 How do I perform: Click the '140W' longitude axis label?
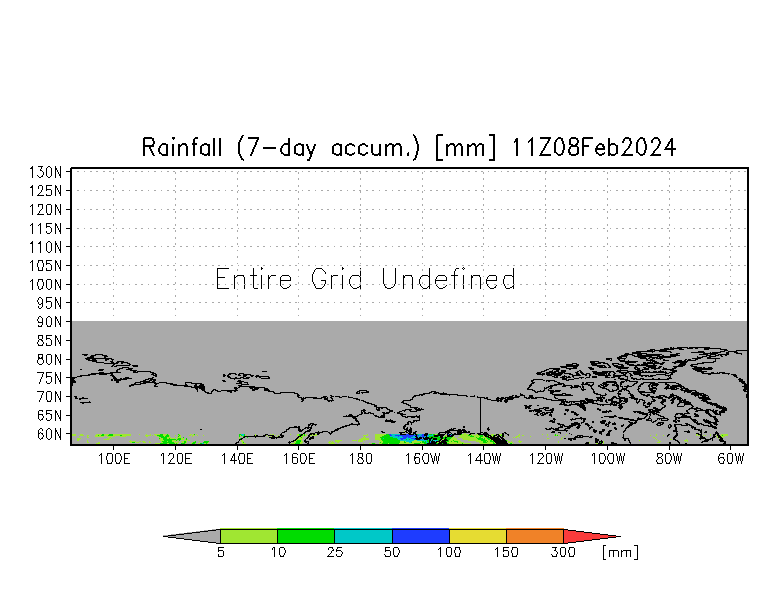point(484,459)
